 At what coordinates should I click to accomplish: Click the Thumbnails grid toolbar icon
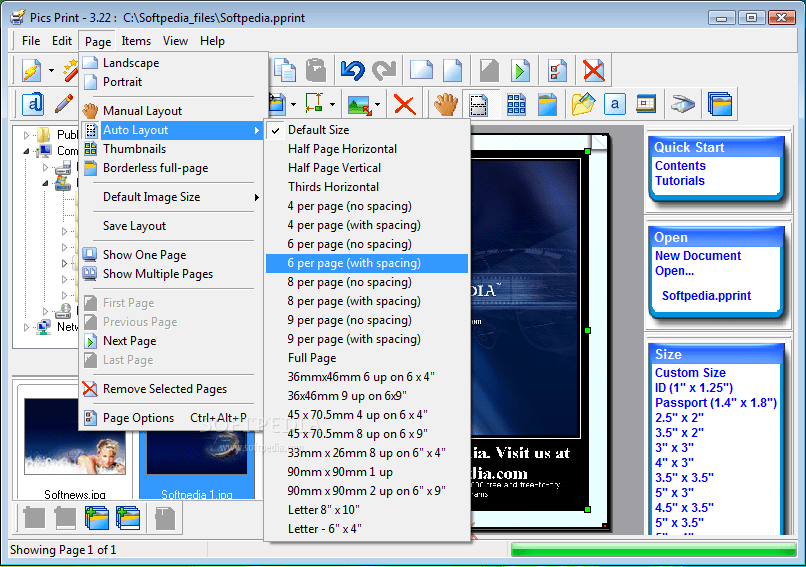tap(515, 104)
